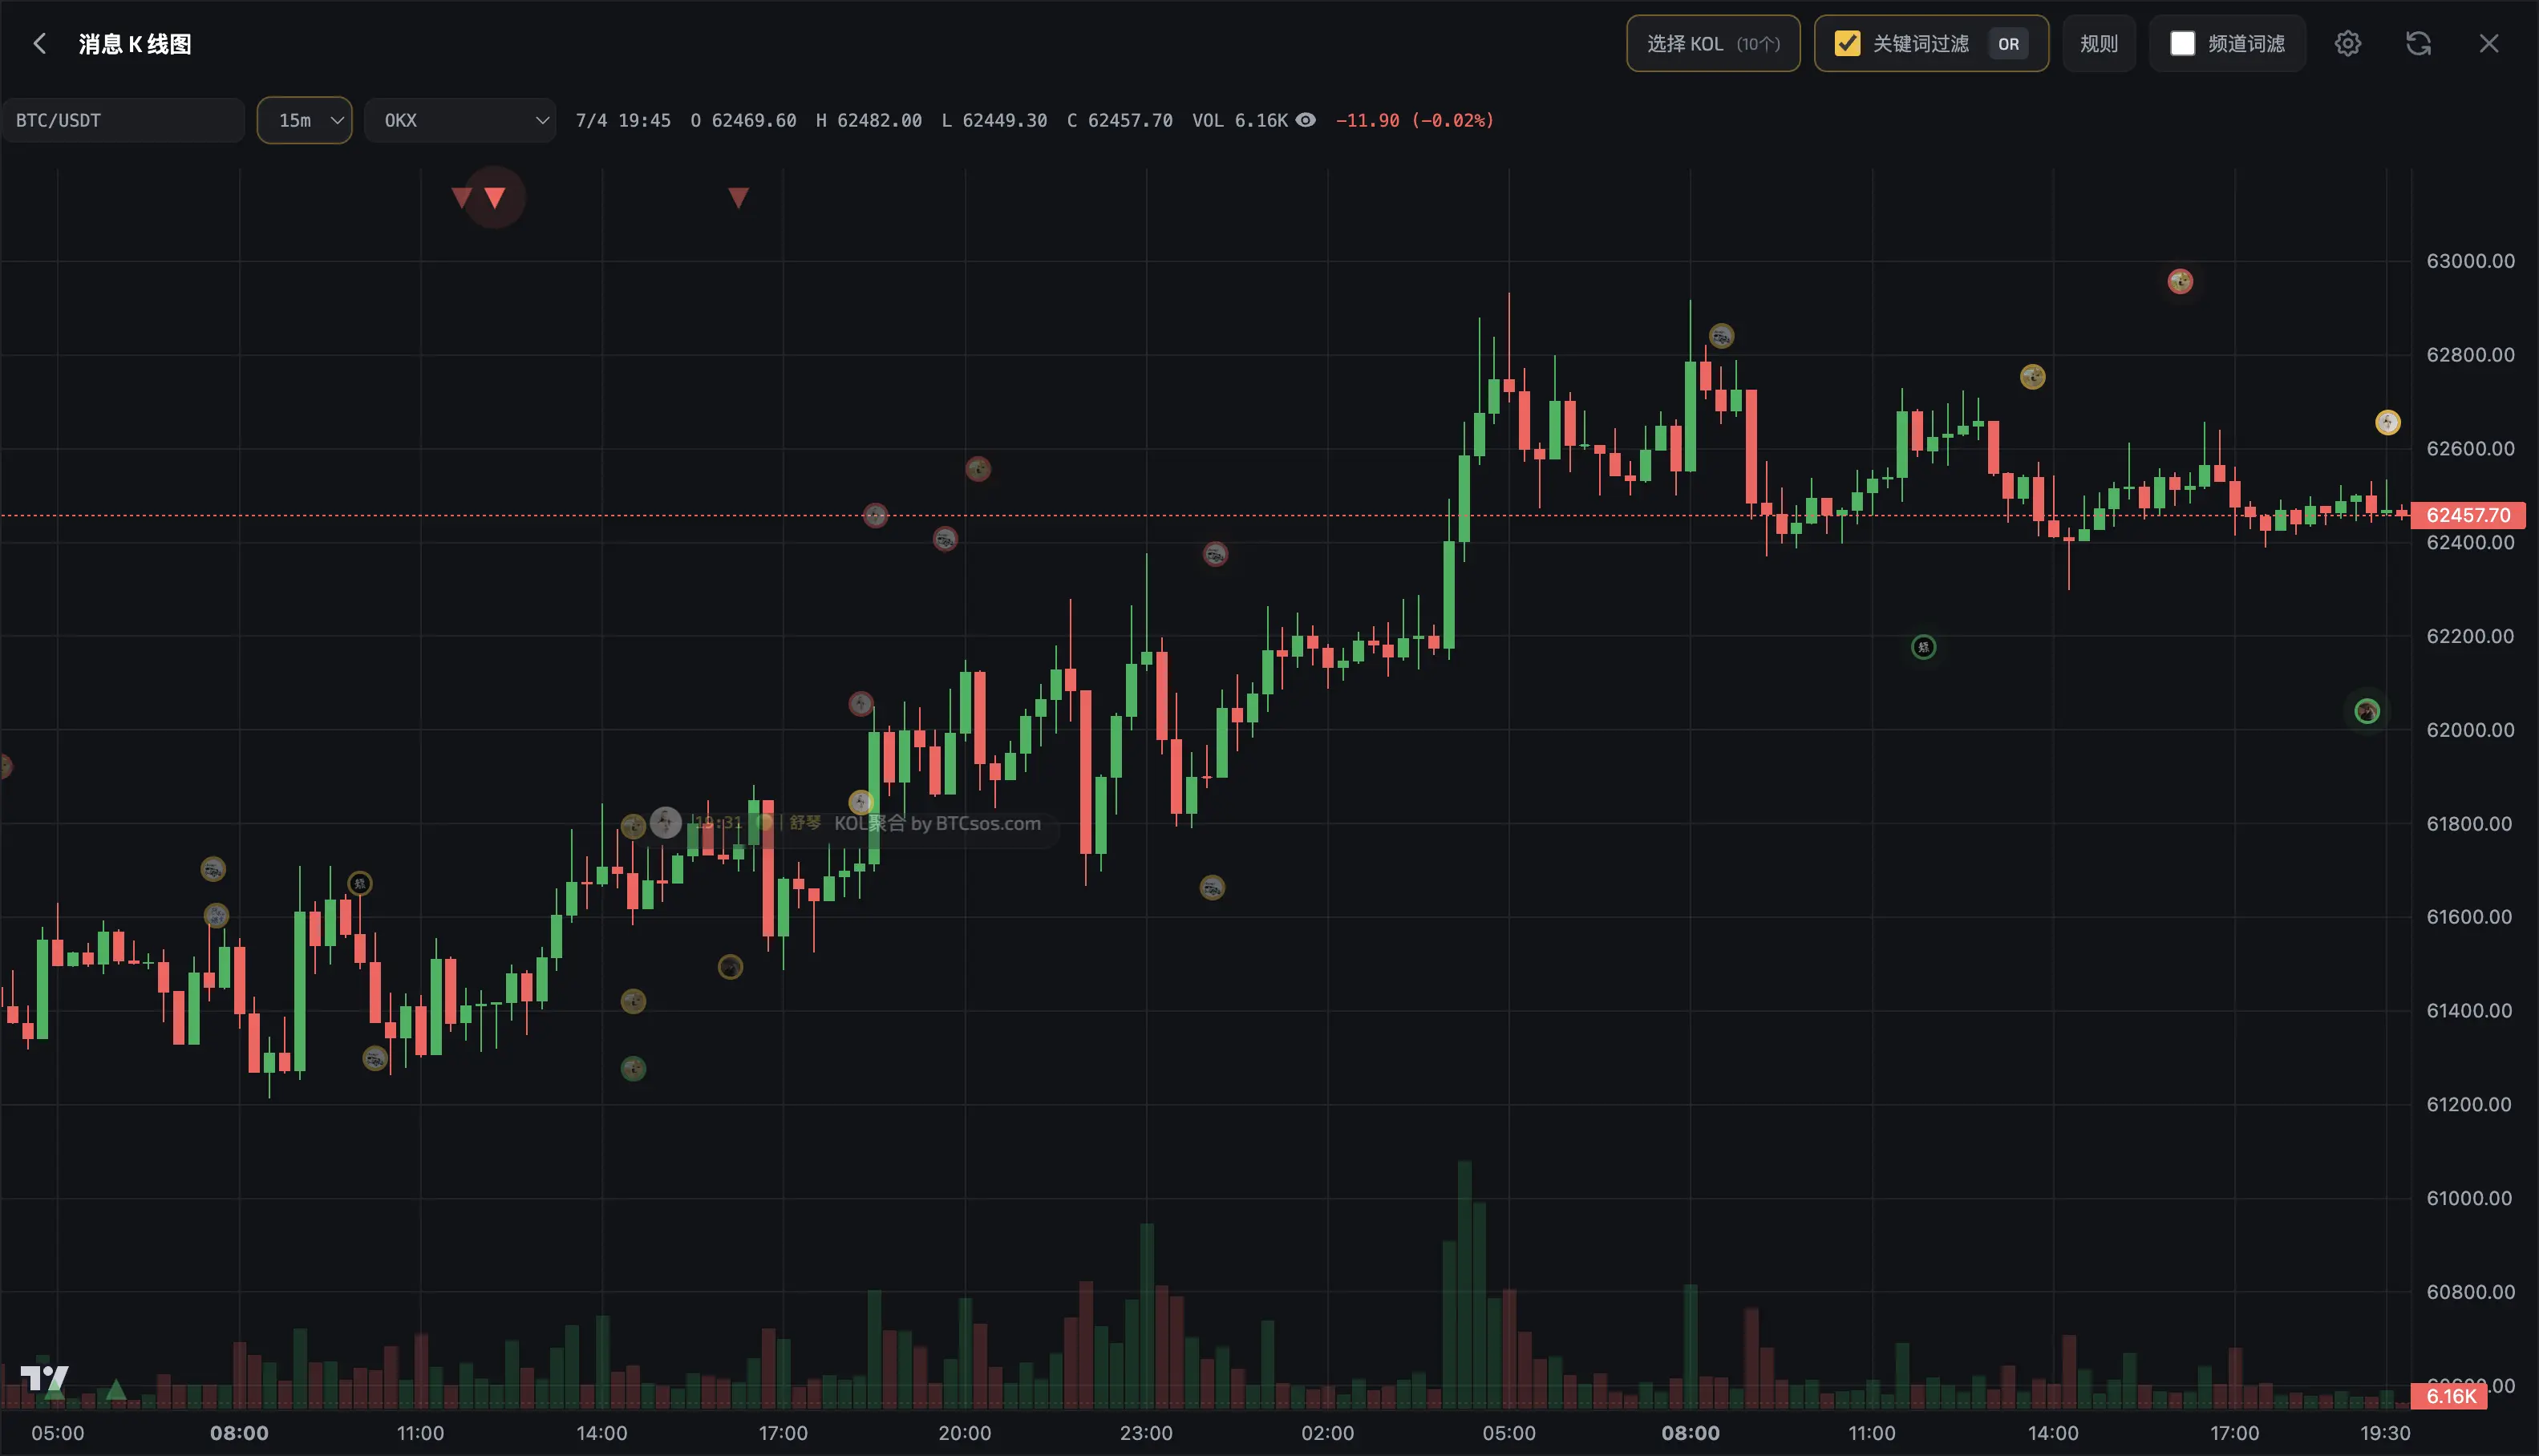The height and width of the screenshot is (1456, 2539).
Task: Click the red 6.16K volume label
Action: [2450, 1396]
